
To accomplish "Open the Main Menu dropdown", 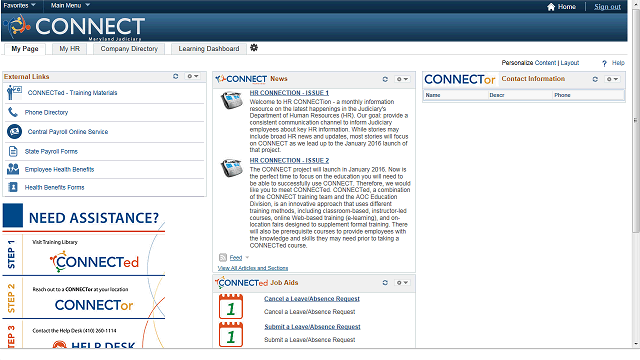I will click(x=70, y=5).
